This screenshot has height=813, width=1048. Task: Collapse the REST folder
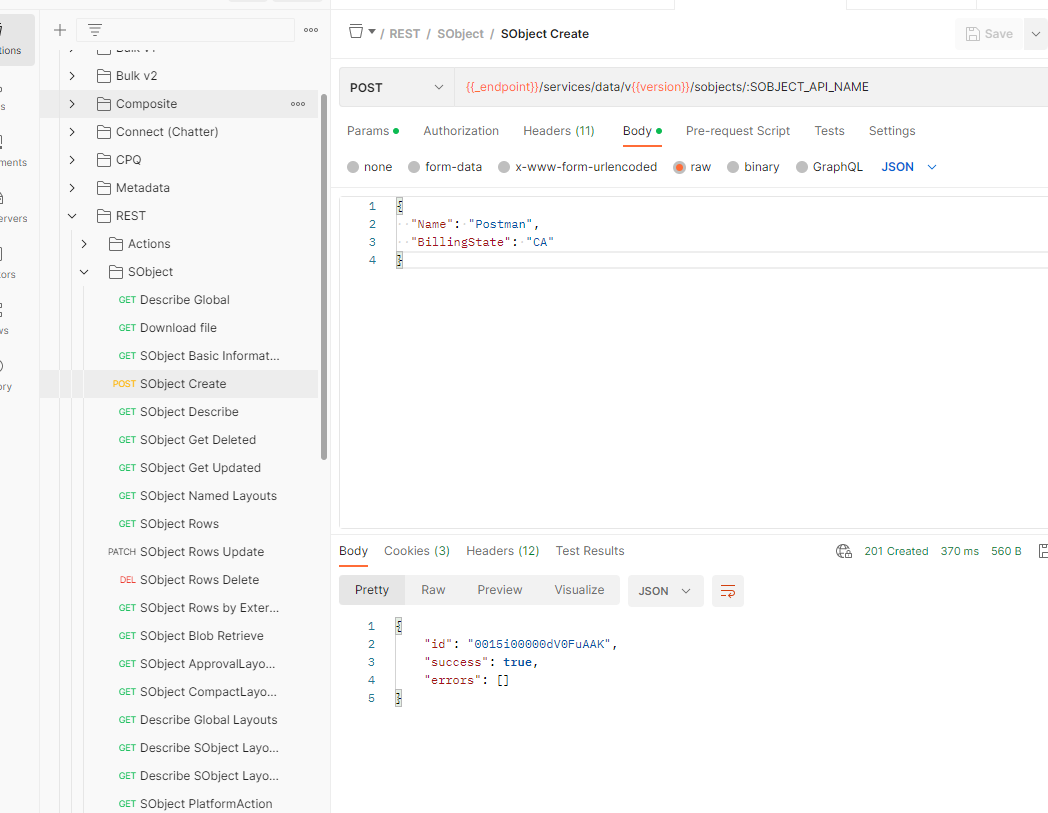(x=72, y=216)
